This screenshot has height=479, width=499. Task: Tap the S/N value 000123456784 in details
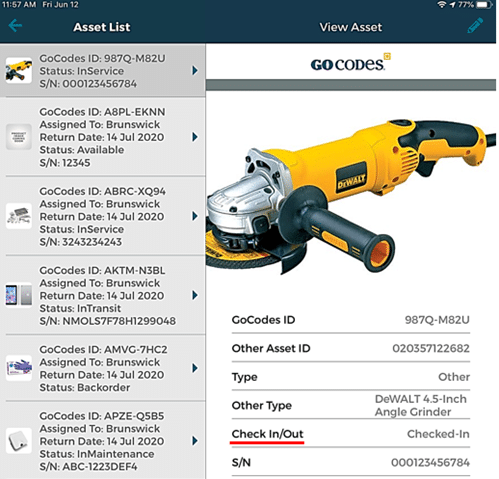[x=430, y=463]
